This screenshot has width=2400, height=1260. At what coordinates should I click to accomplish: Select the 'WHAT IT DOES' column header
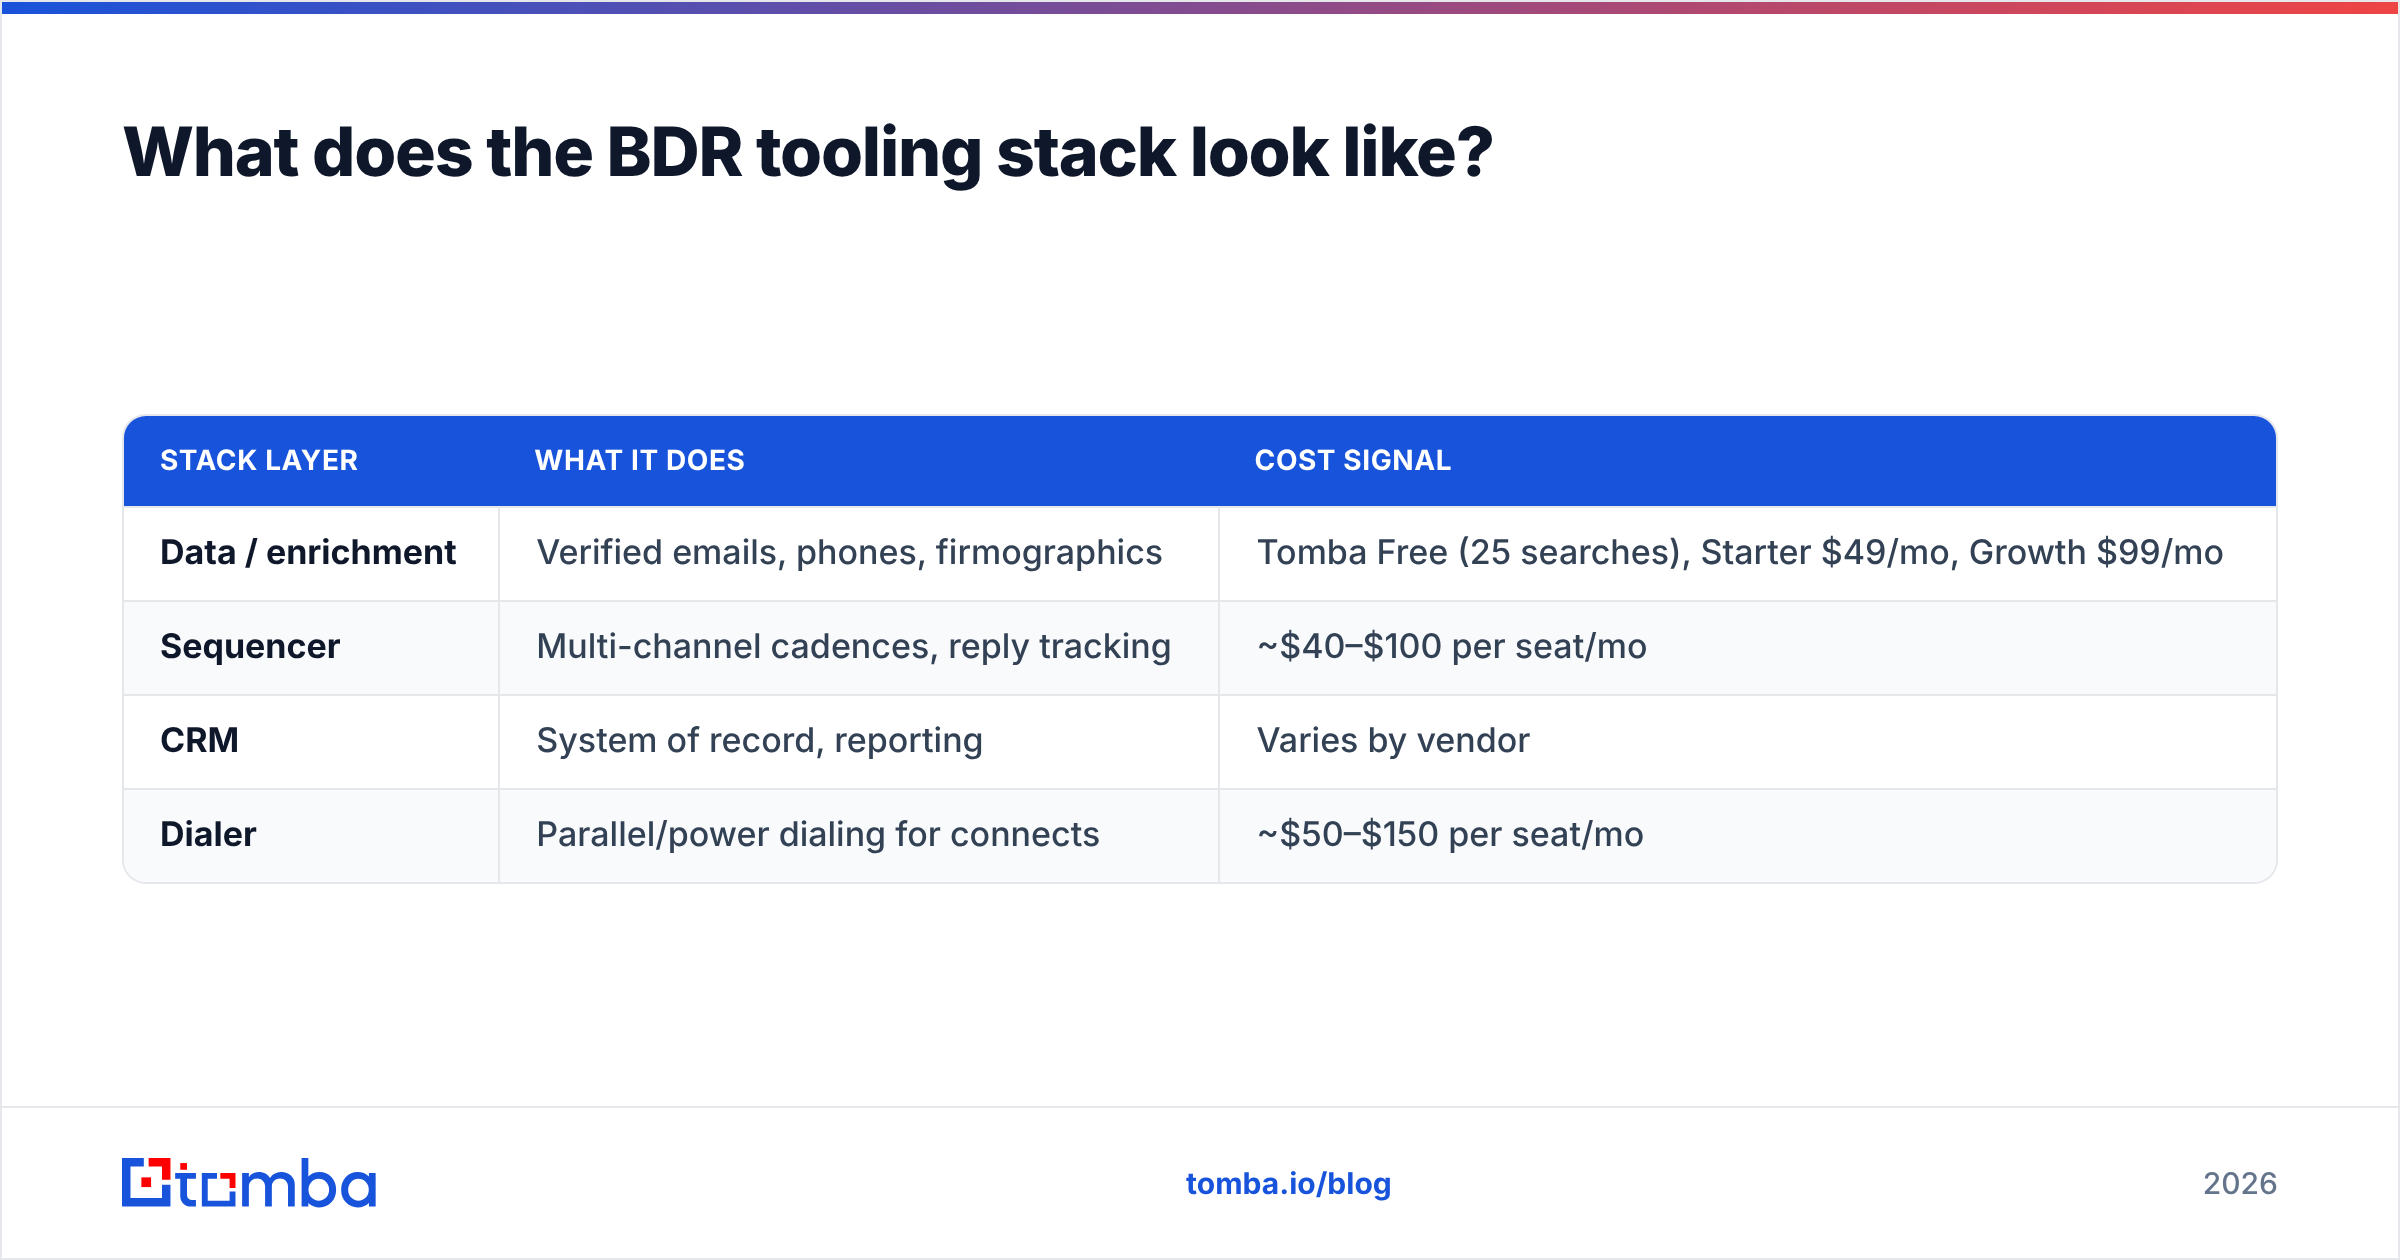coord(640,460)
